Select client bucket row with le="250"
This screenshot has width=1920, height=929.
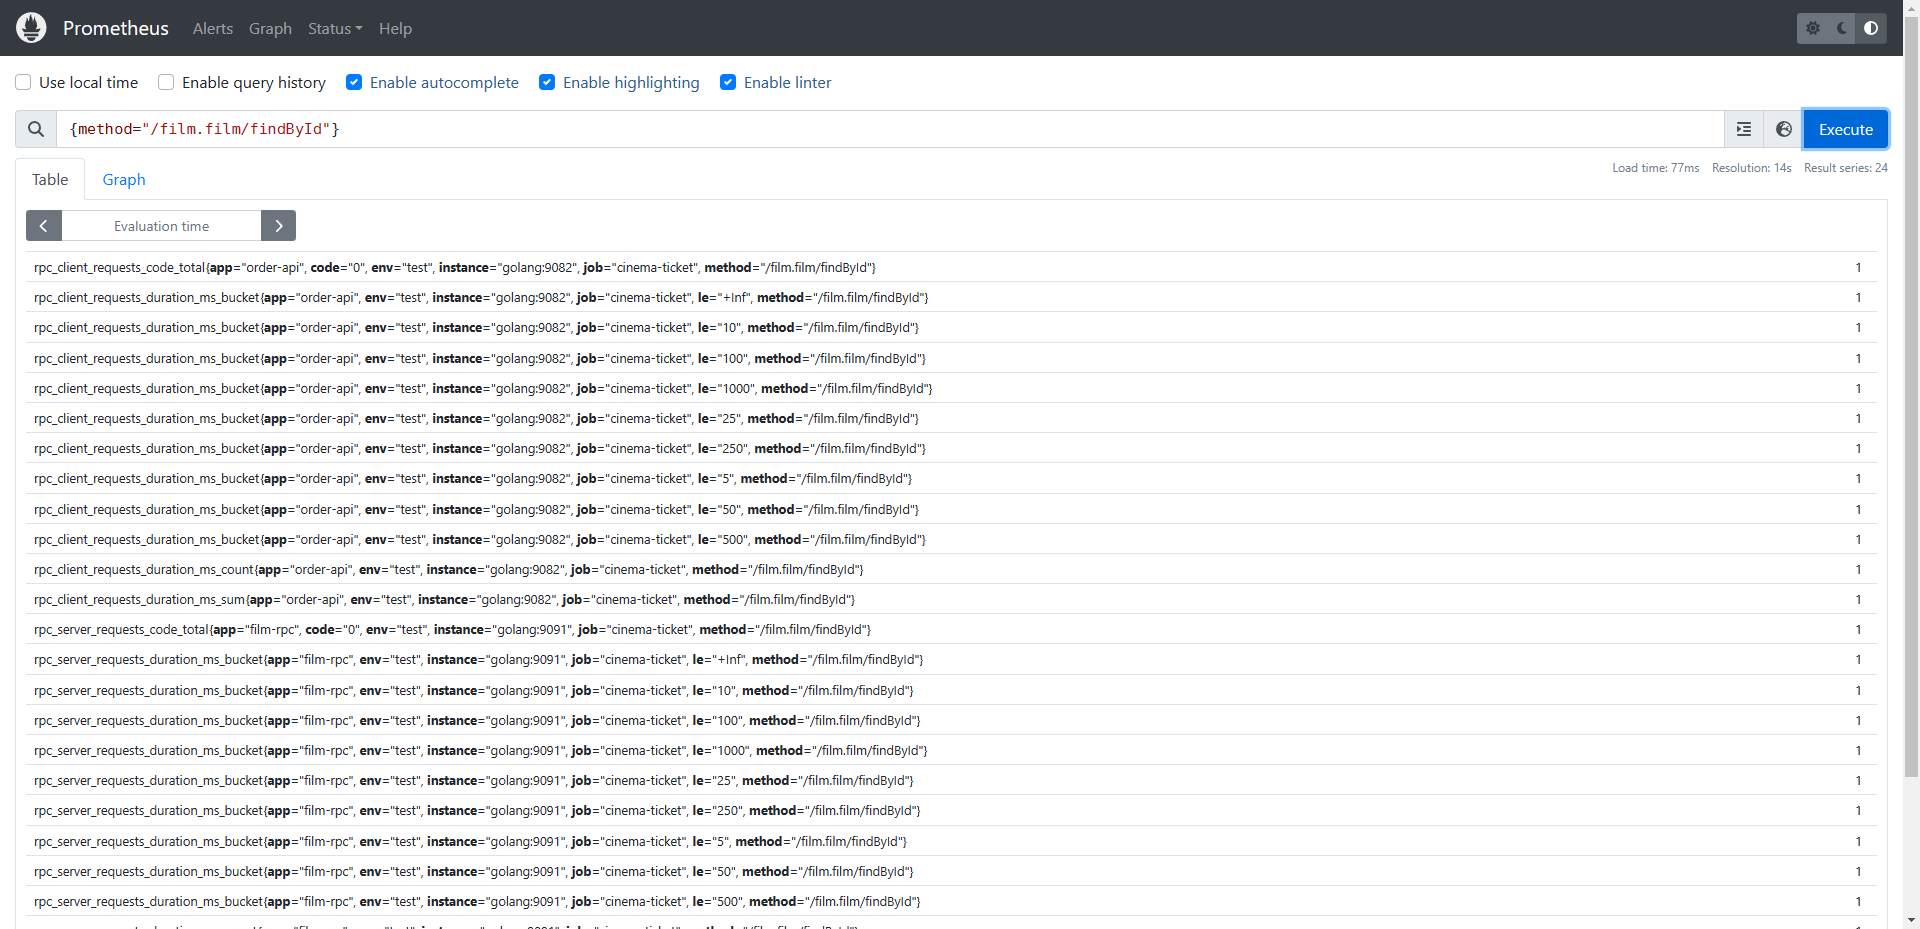951,448
